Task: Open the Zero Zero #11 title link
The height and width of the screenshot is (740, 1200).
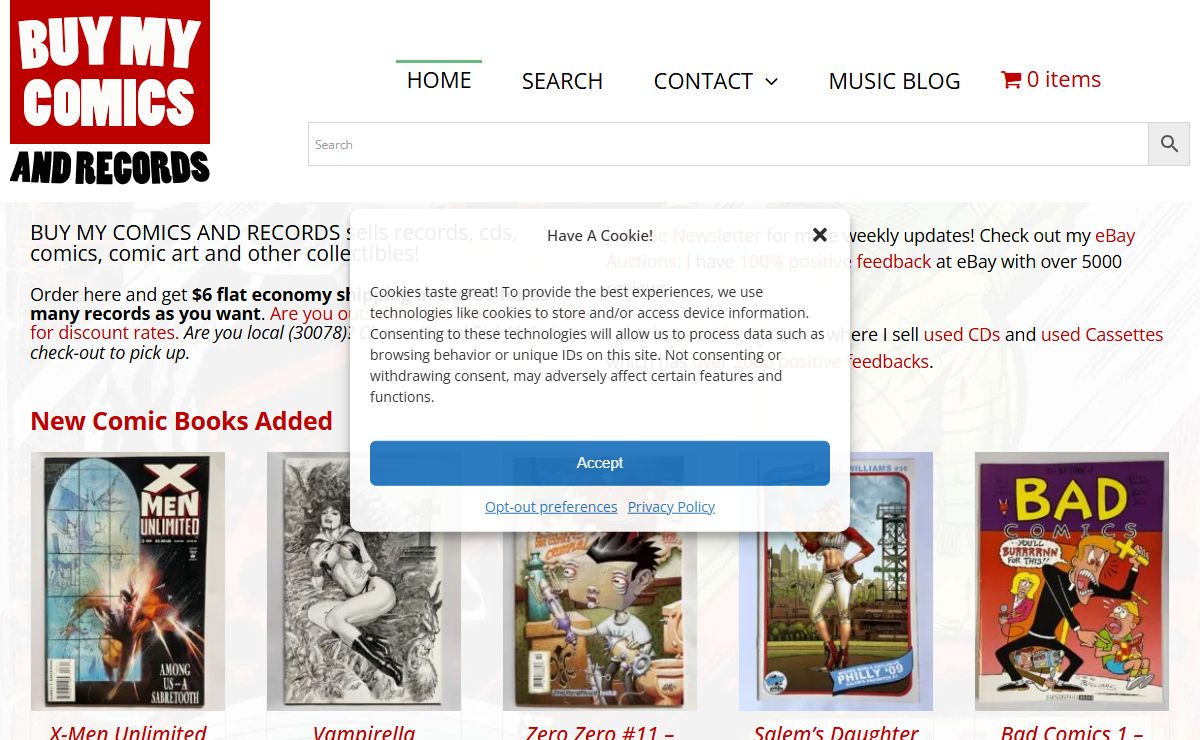Action: click(600, 732)
